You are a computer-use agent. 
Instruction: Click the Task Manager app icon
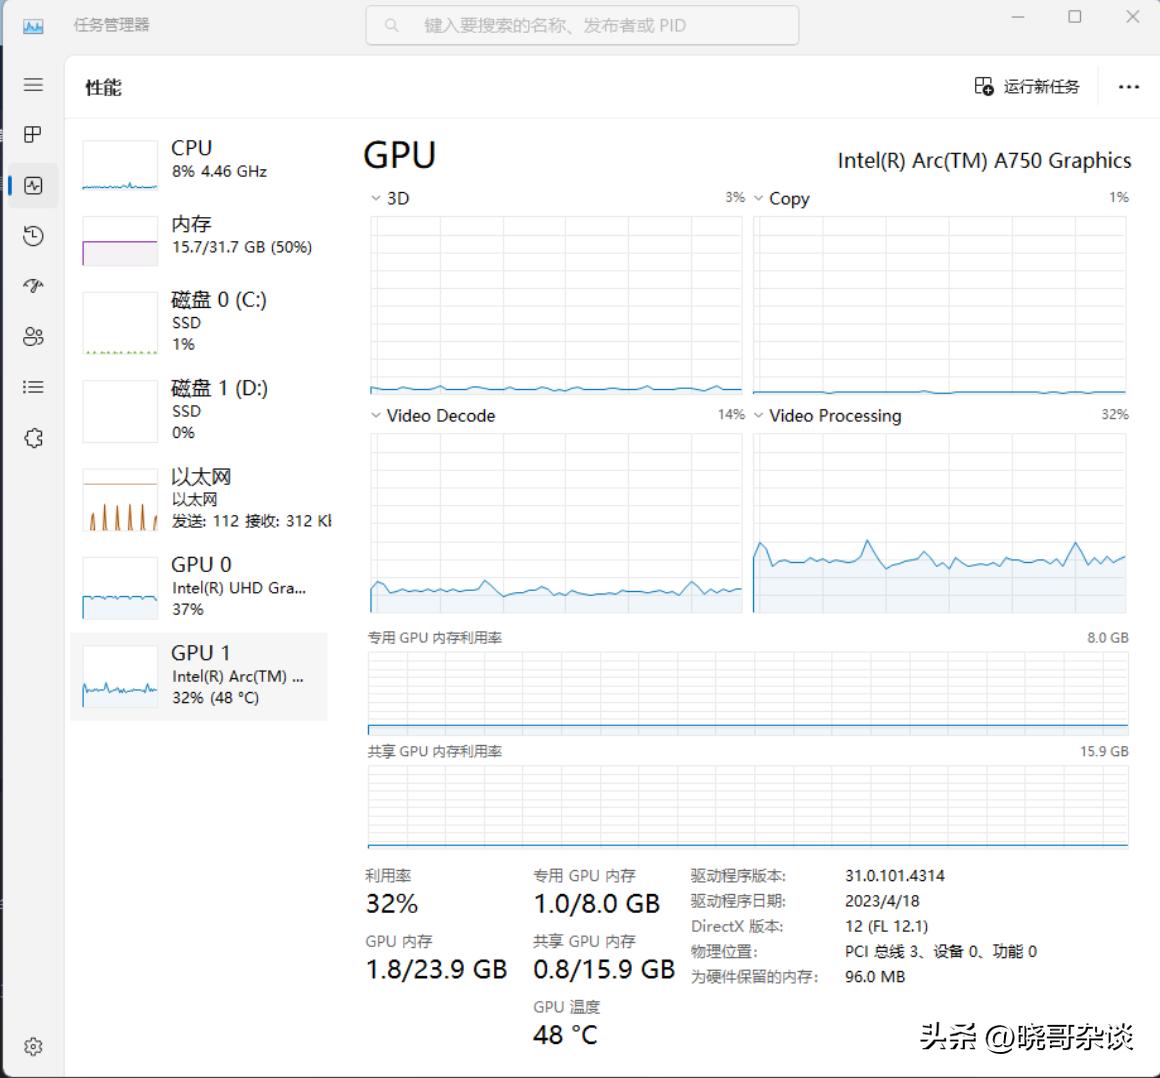tap(33, 27)
